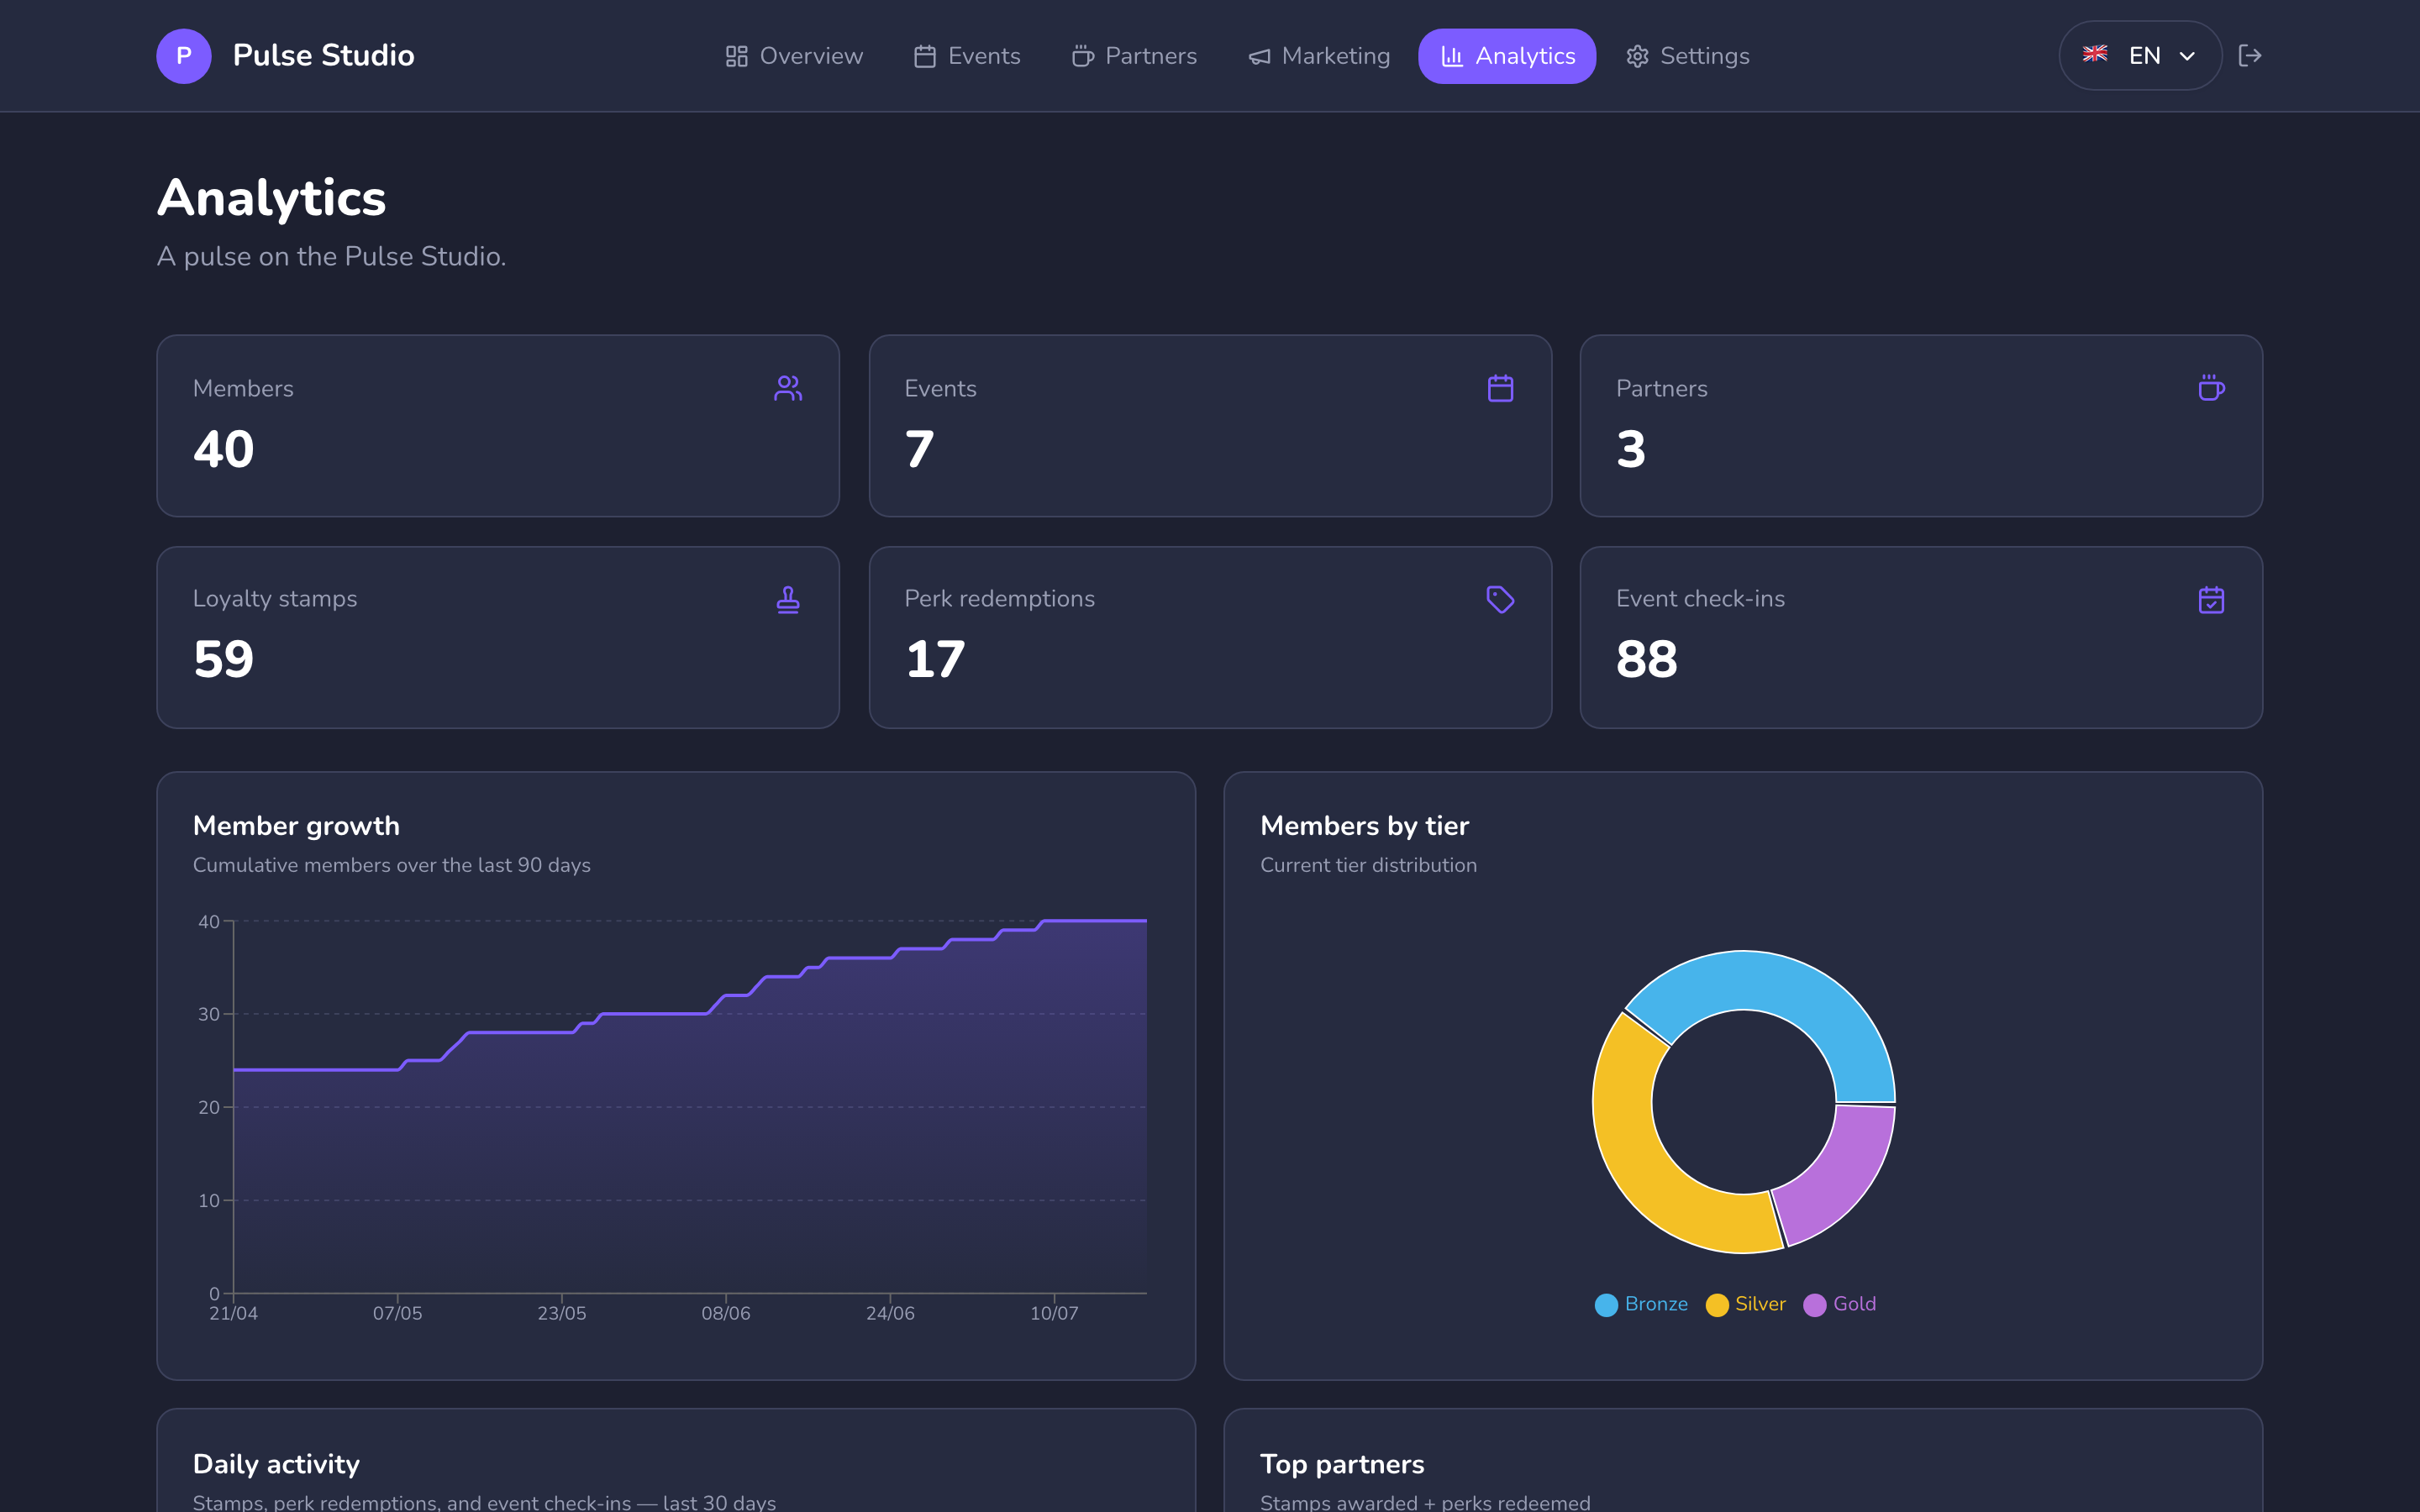Screen dimensions: 2420x1512
Task: Select the Analytics tab
Action: point(1507,56)
